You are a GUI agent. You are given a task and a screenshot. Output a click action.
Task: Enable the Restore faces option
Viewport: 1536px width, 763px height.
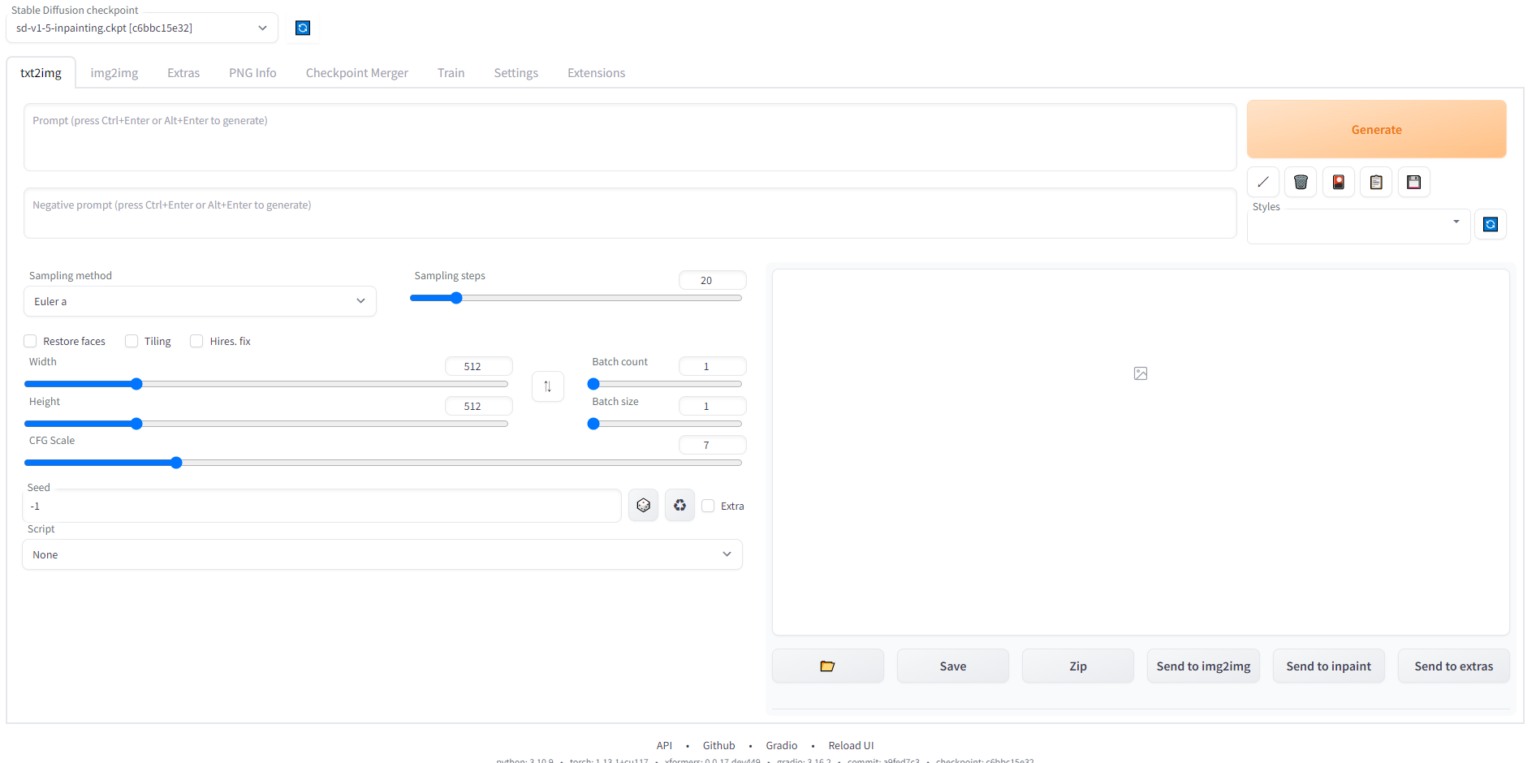(x=30, y=341)
